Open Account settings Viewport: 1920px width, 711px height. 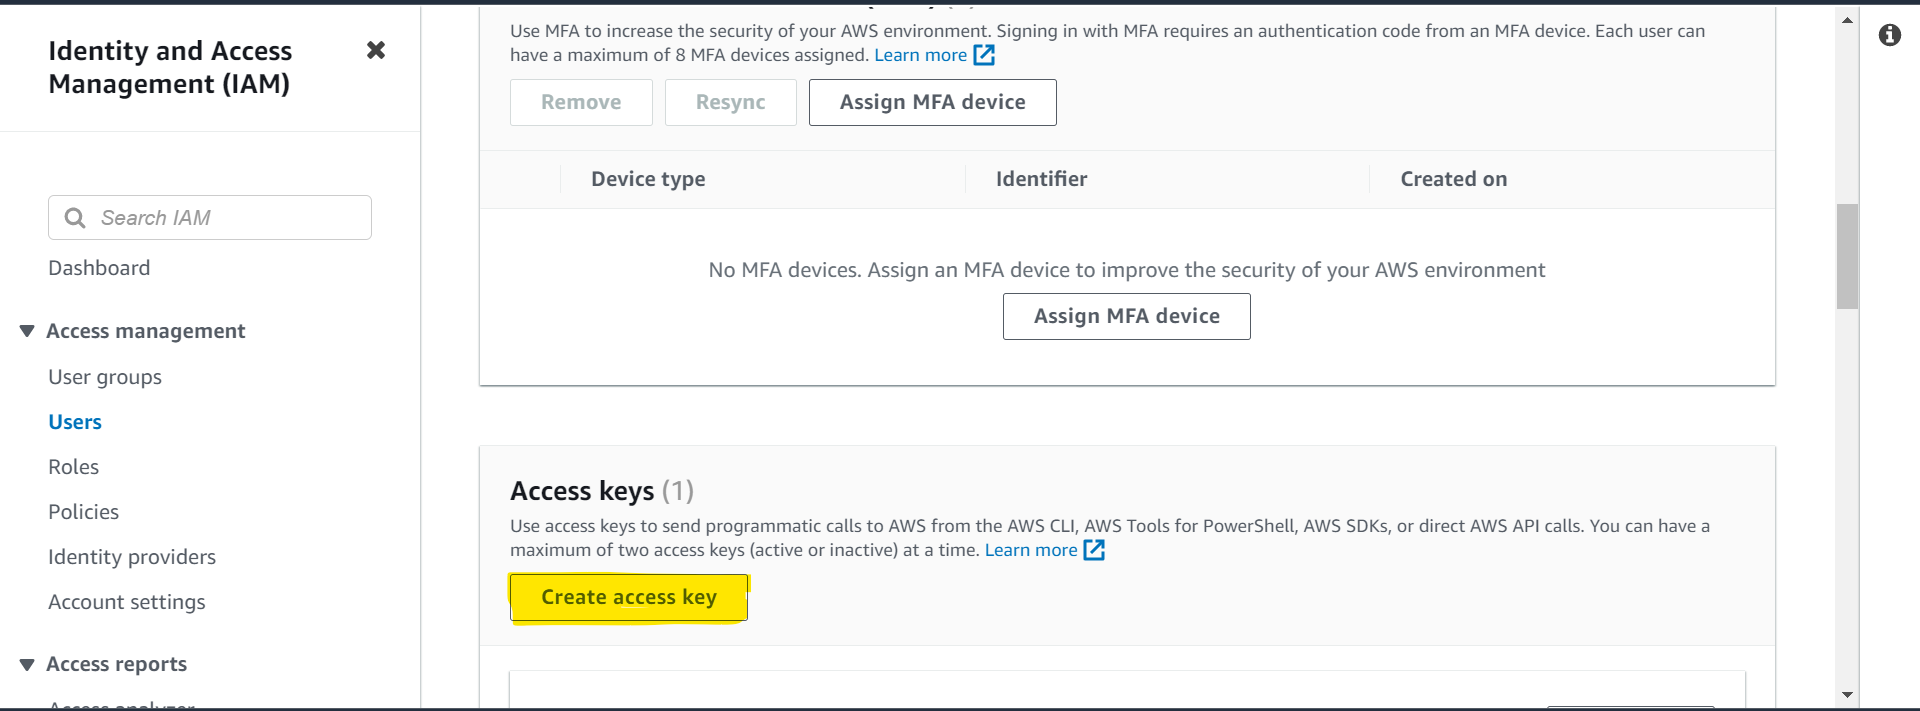tap(127, 602)
